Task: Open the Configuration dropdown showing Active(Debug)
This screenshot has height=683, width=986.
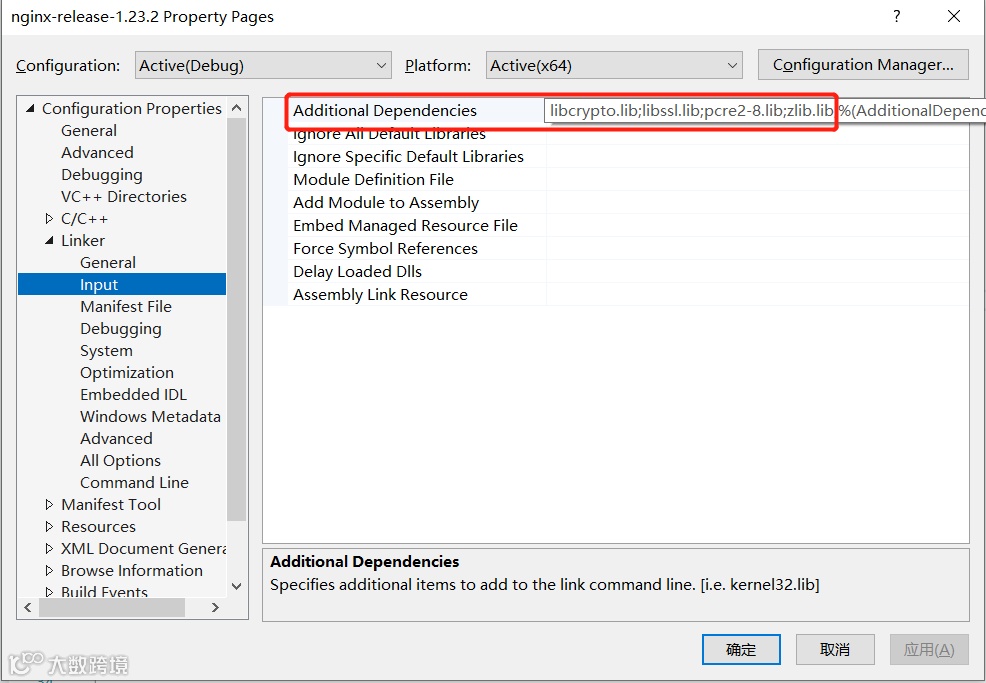Action: [x=263, y=65]
